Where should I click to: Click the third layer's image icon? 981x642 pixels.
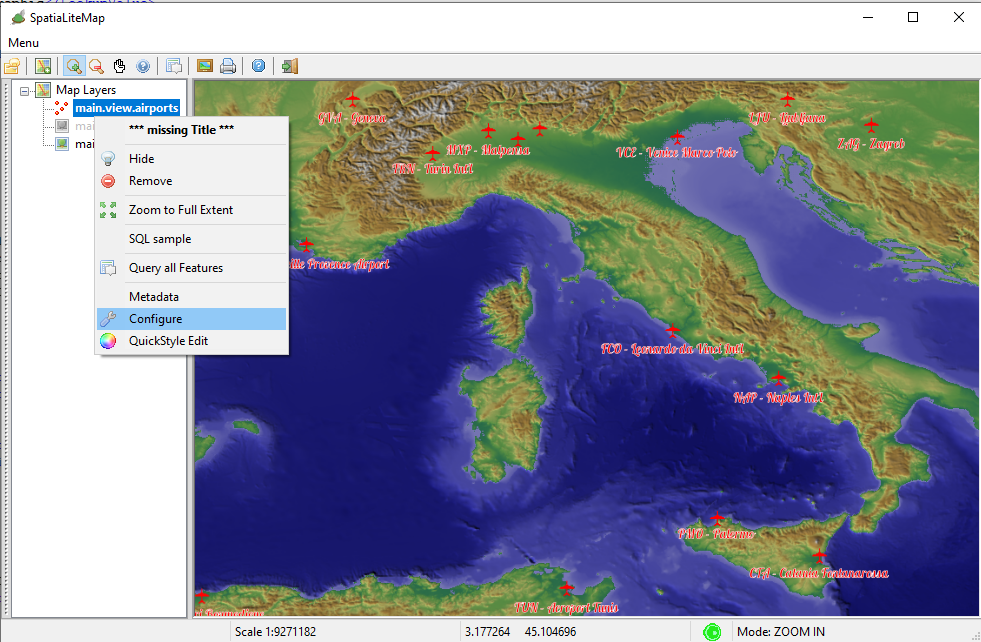coord(62,144)
